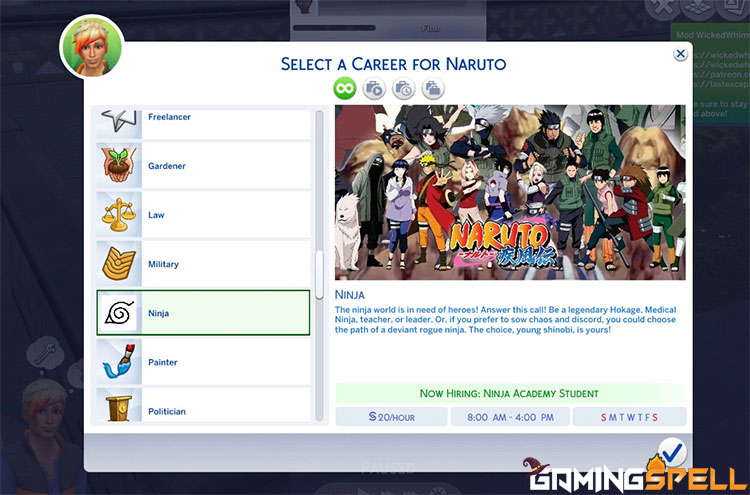The width and height of the screenshot is (750, 495).
Task: Choose the Freelancer career row
Action: click(x=204, y=124)
